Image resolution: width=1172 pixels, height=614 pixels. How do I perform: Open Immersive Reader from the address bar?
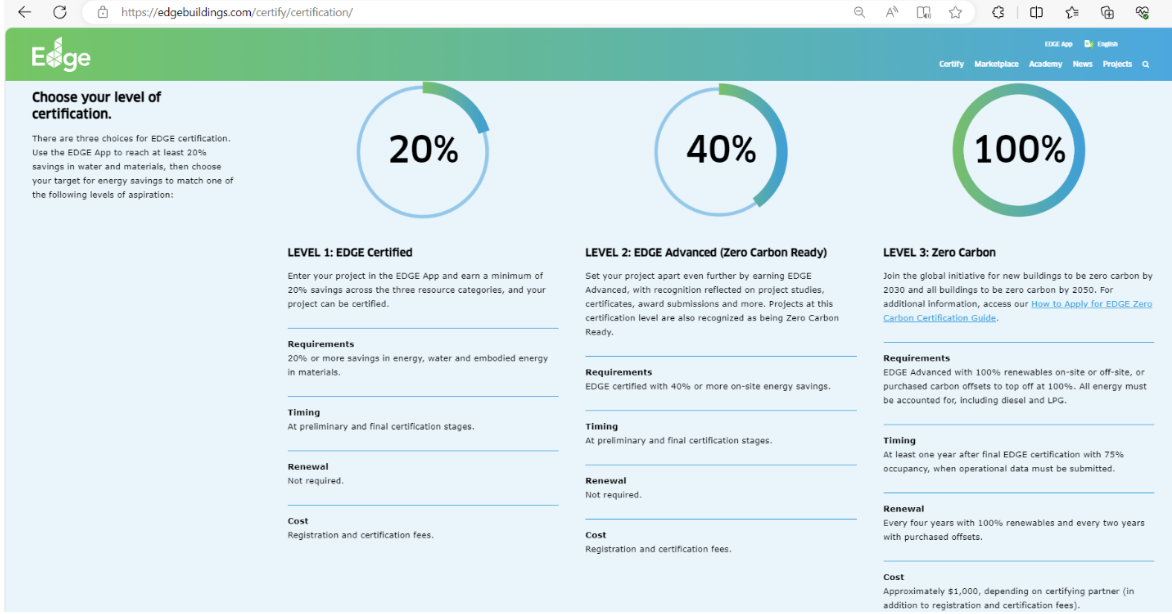923,12
